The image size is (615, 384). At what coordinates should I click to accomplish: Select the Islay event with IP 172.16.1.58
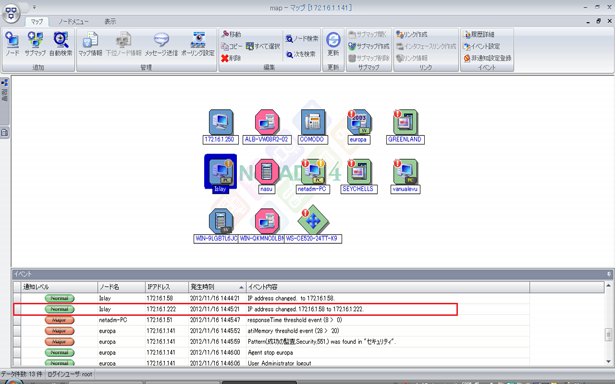coord(271,298)
